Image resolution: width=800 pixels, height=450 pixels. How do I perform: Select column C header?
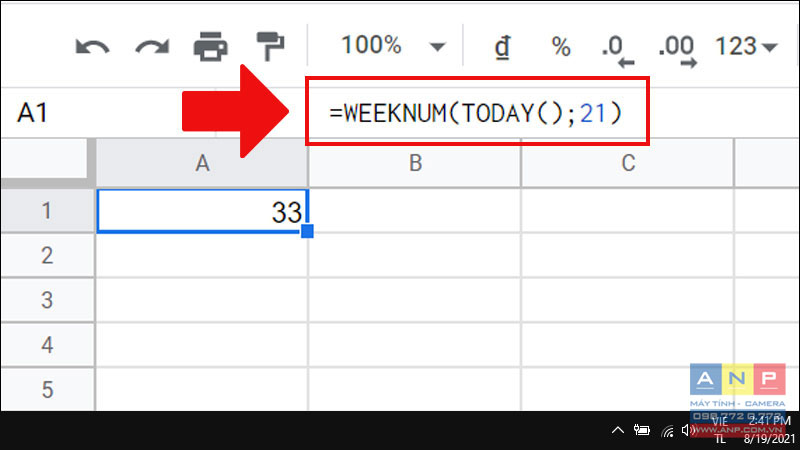(x=627, y=163)
